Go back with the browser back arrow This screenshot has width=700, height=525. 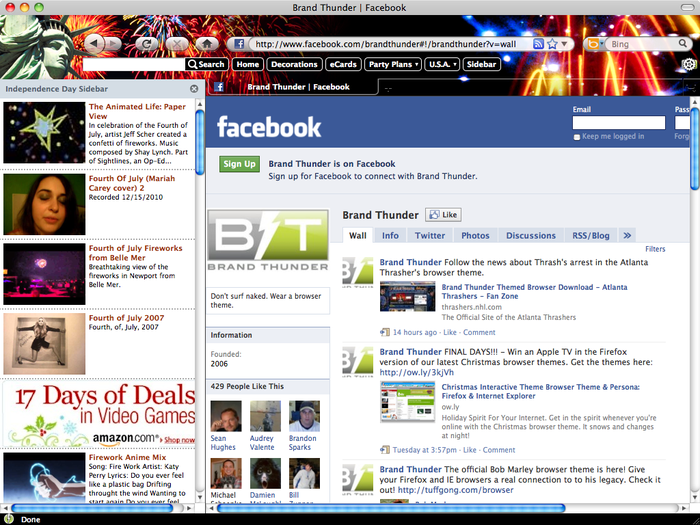pyautogui.click(x=94, y=43)
